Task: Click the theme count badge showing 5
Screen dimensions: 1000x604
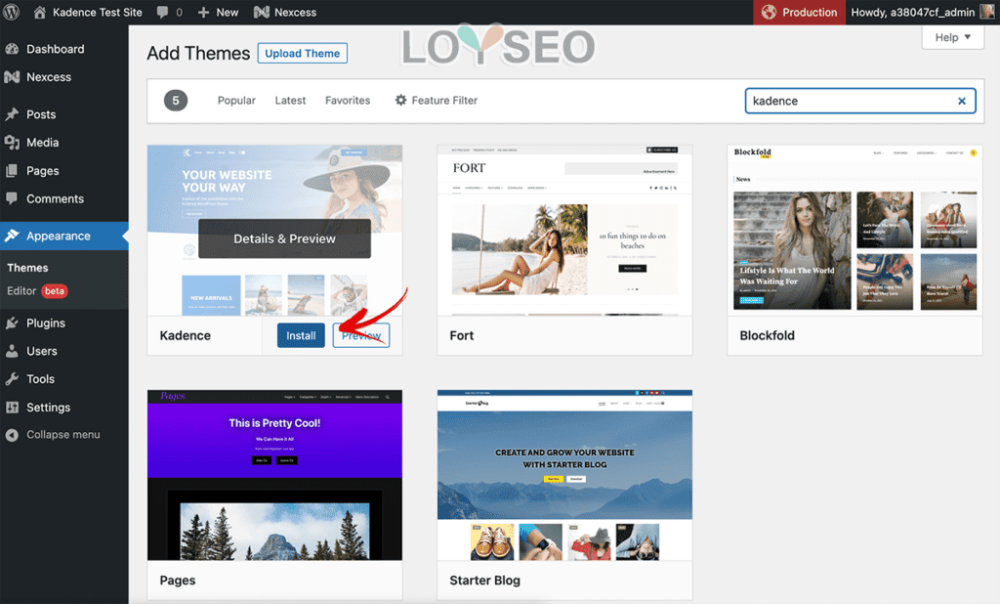Action: 176,101
